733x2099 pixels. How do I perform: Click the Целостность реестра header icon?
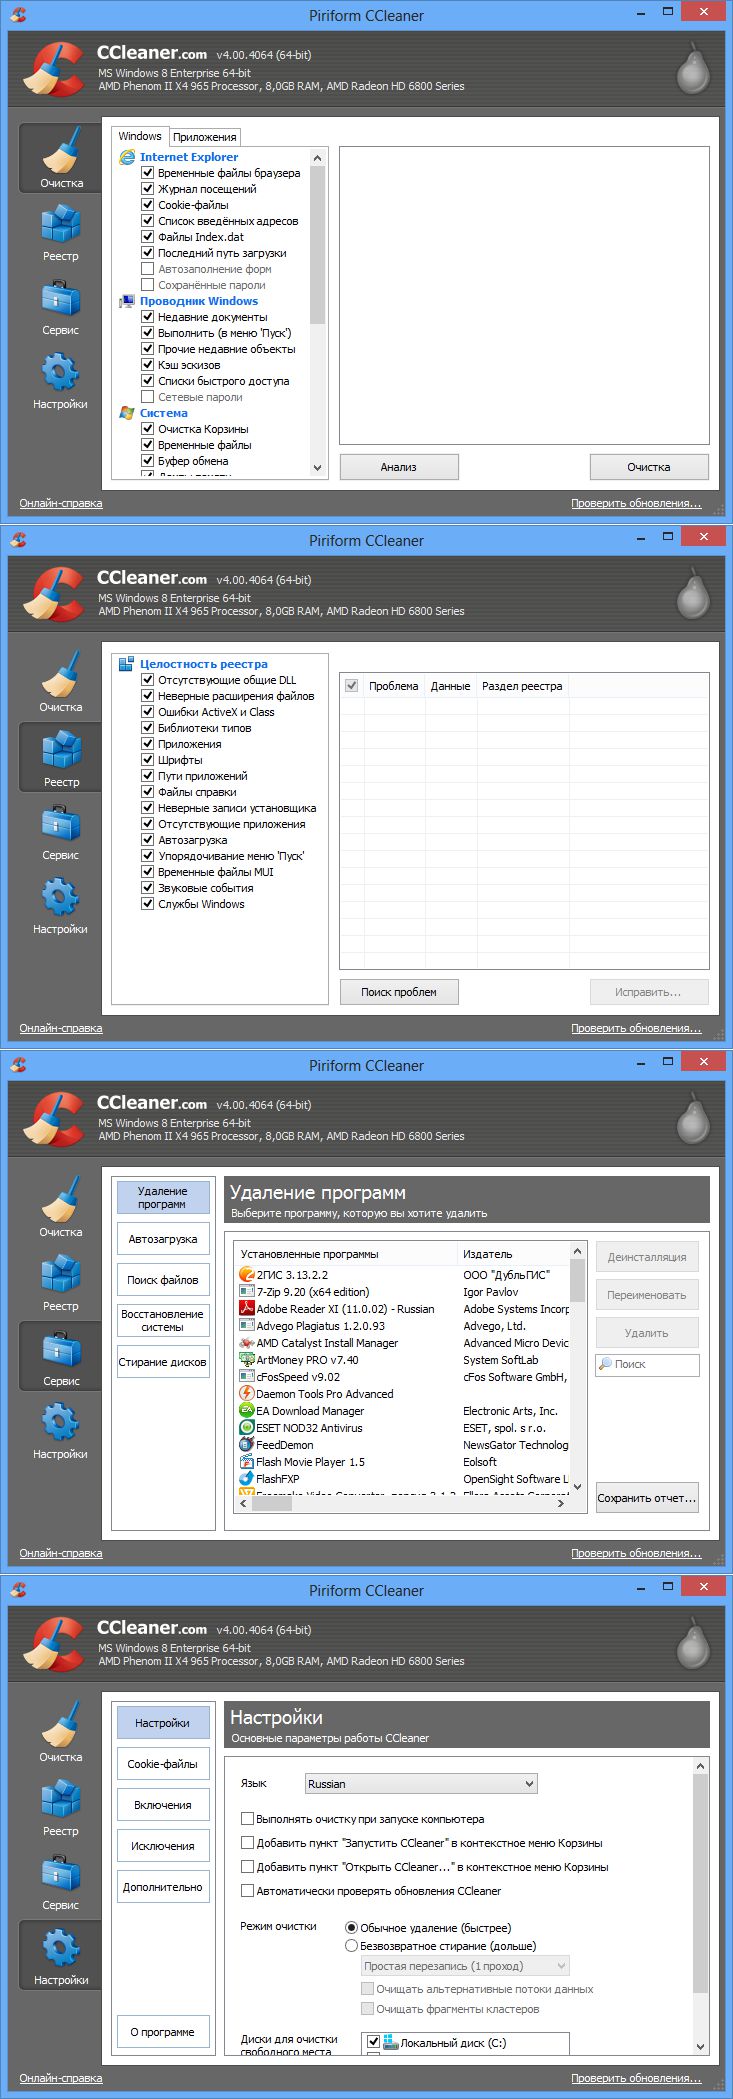tap(127, 664)
